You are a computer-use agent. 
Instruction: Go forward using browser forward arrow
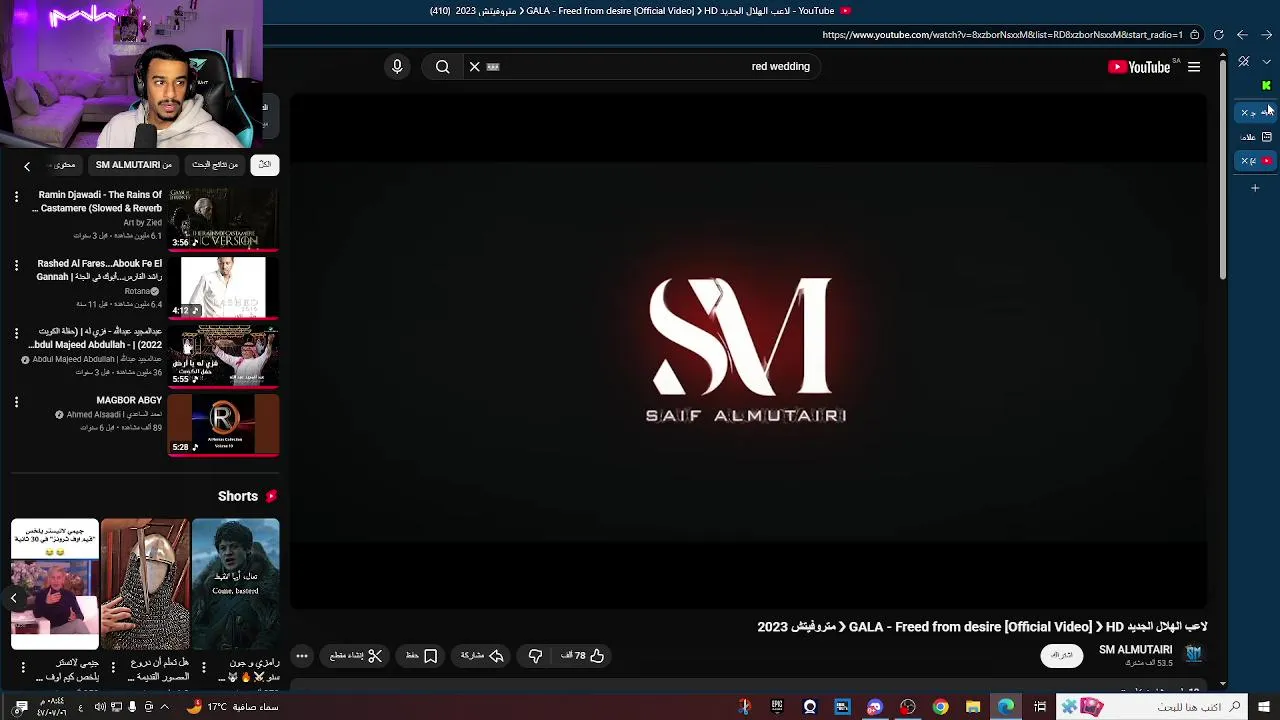pos(1266,35)
